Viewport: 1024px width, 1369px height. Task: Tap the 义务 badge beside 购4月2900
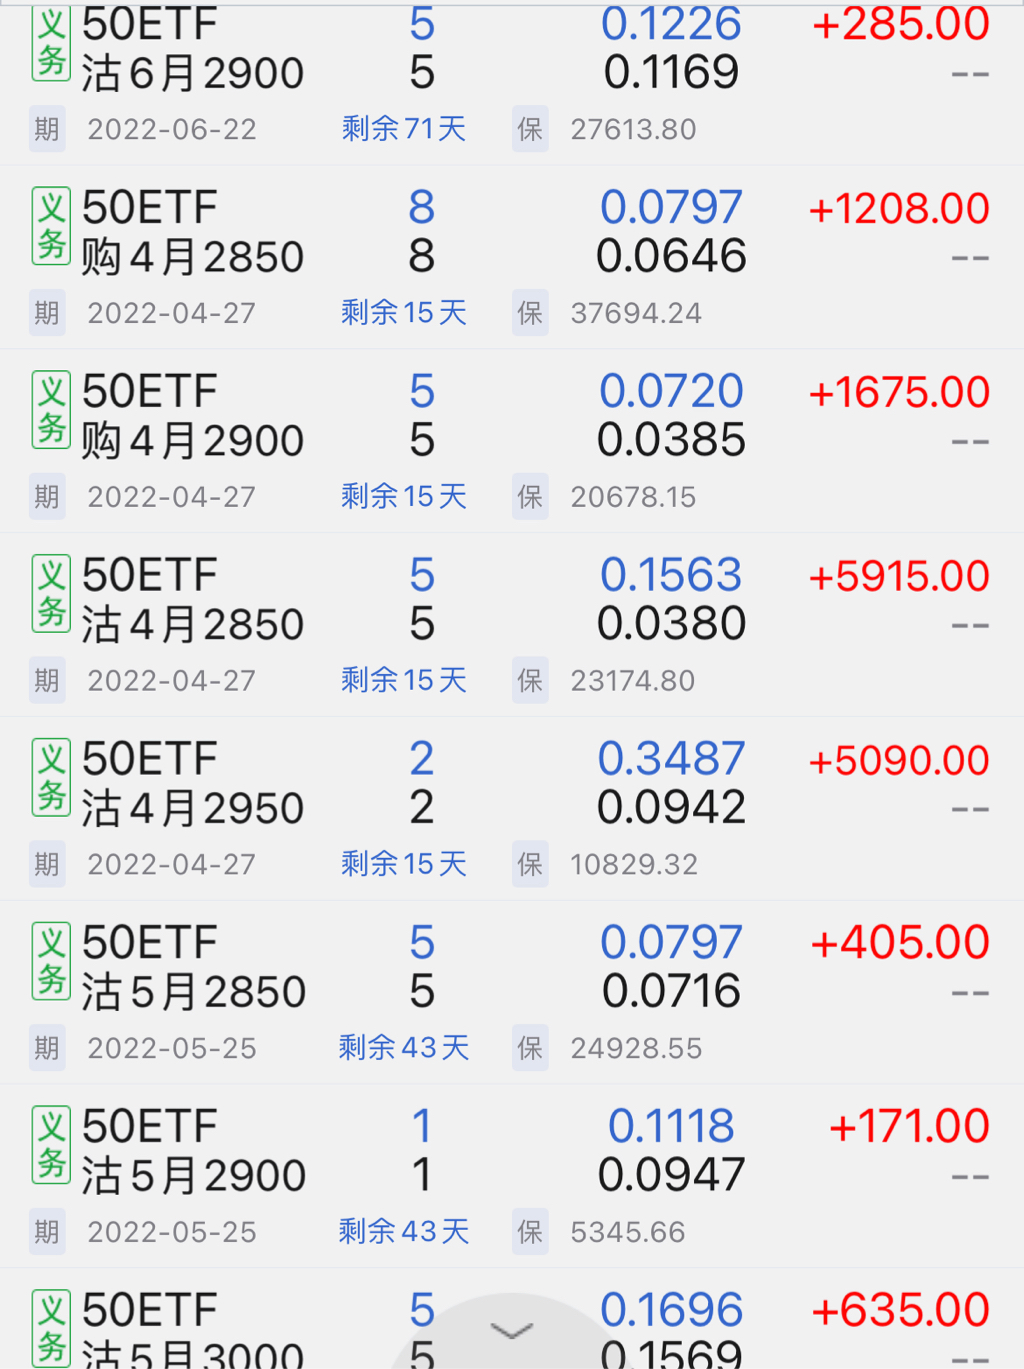[51, 410]
